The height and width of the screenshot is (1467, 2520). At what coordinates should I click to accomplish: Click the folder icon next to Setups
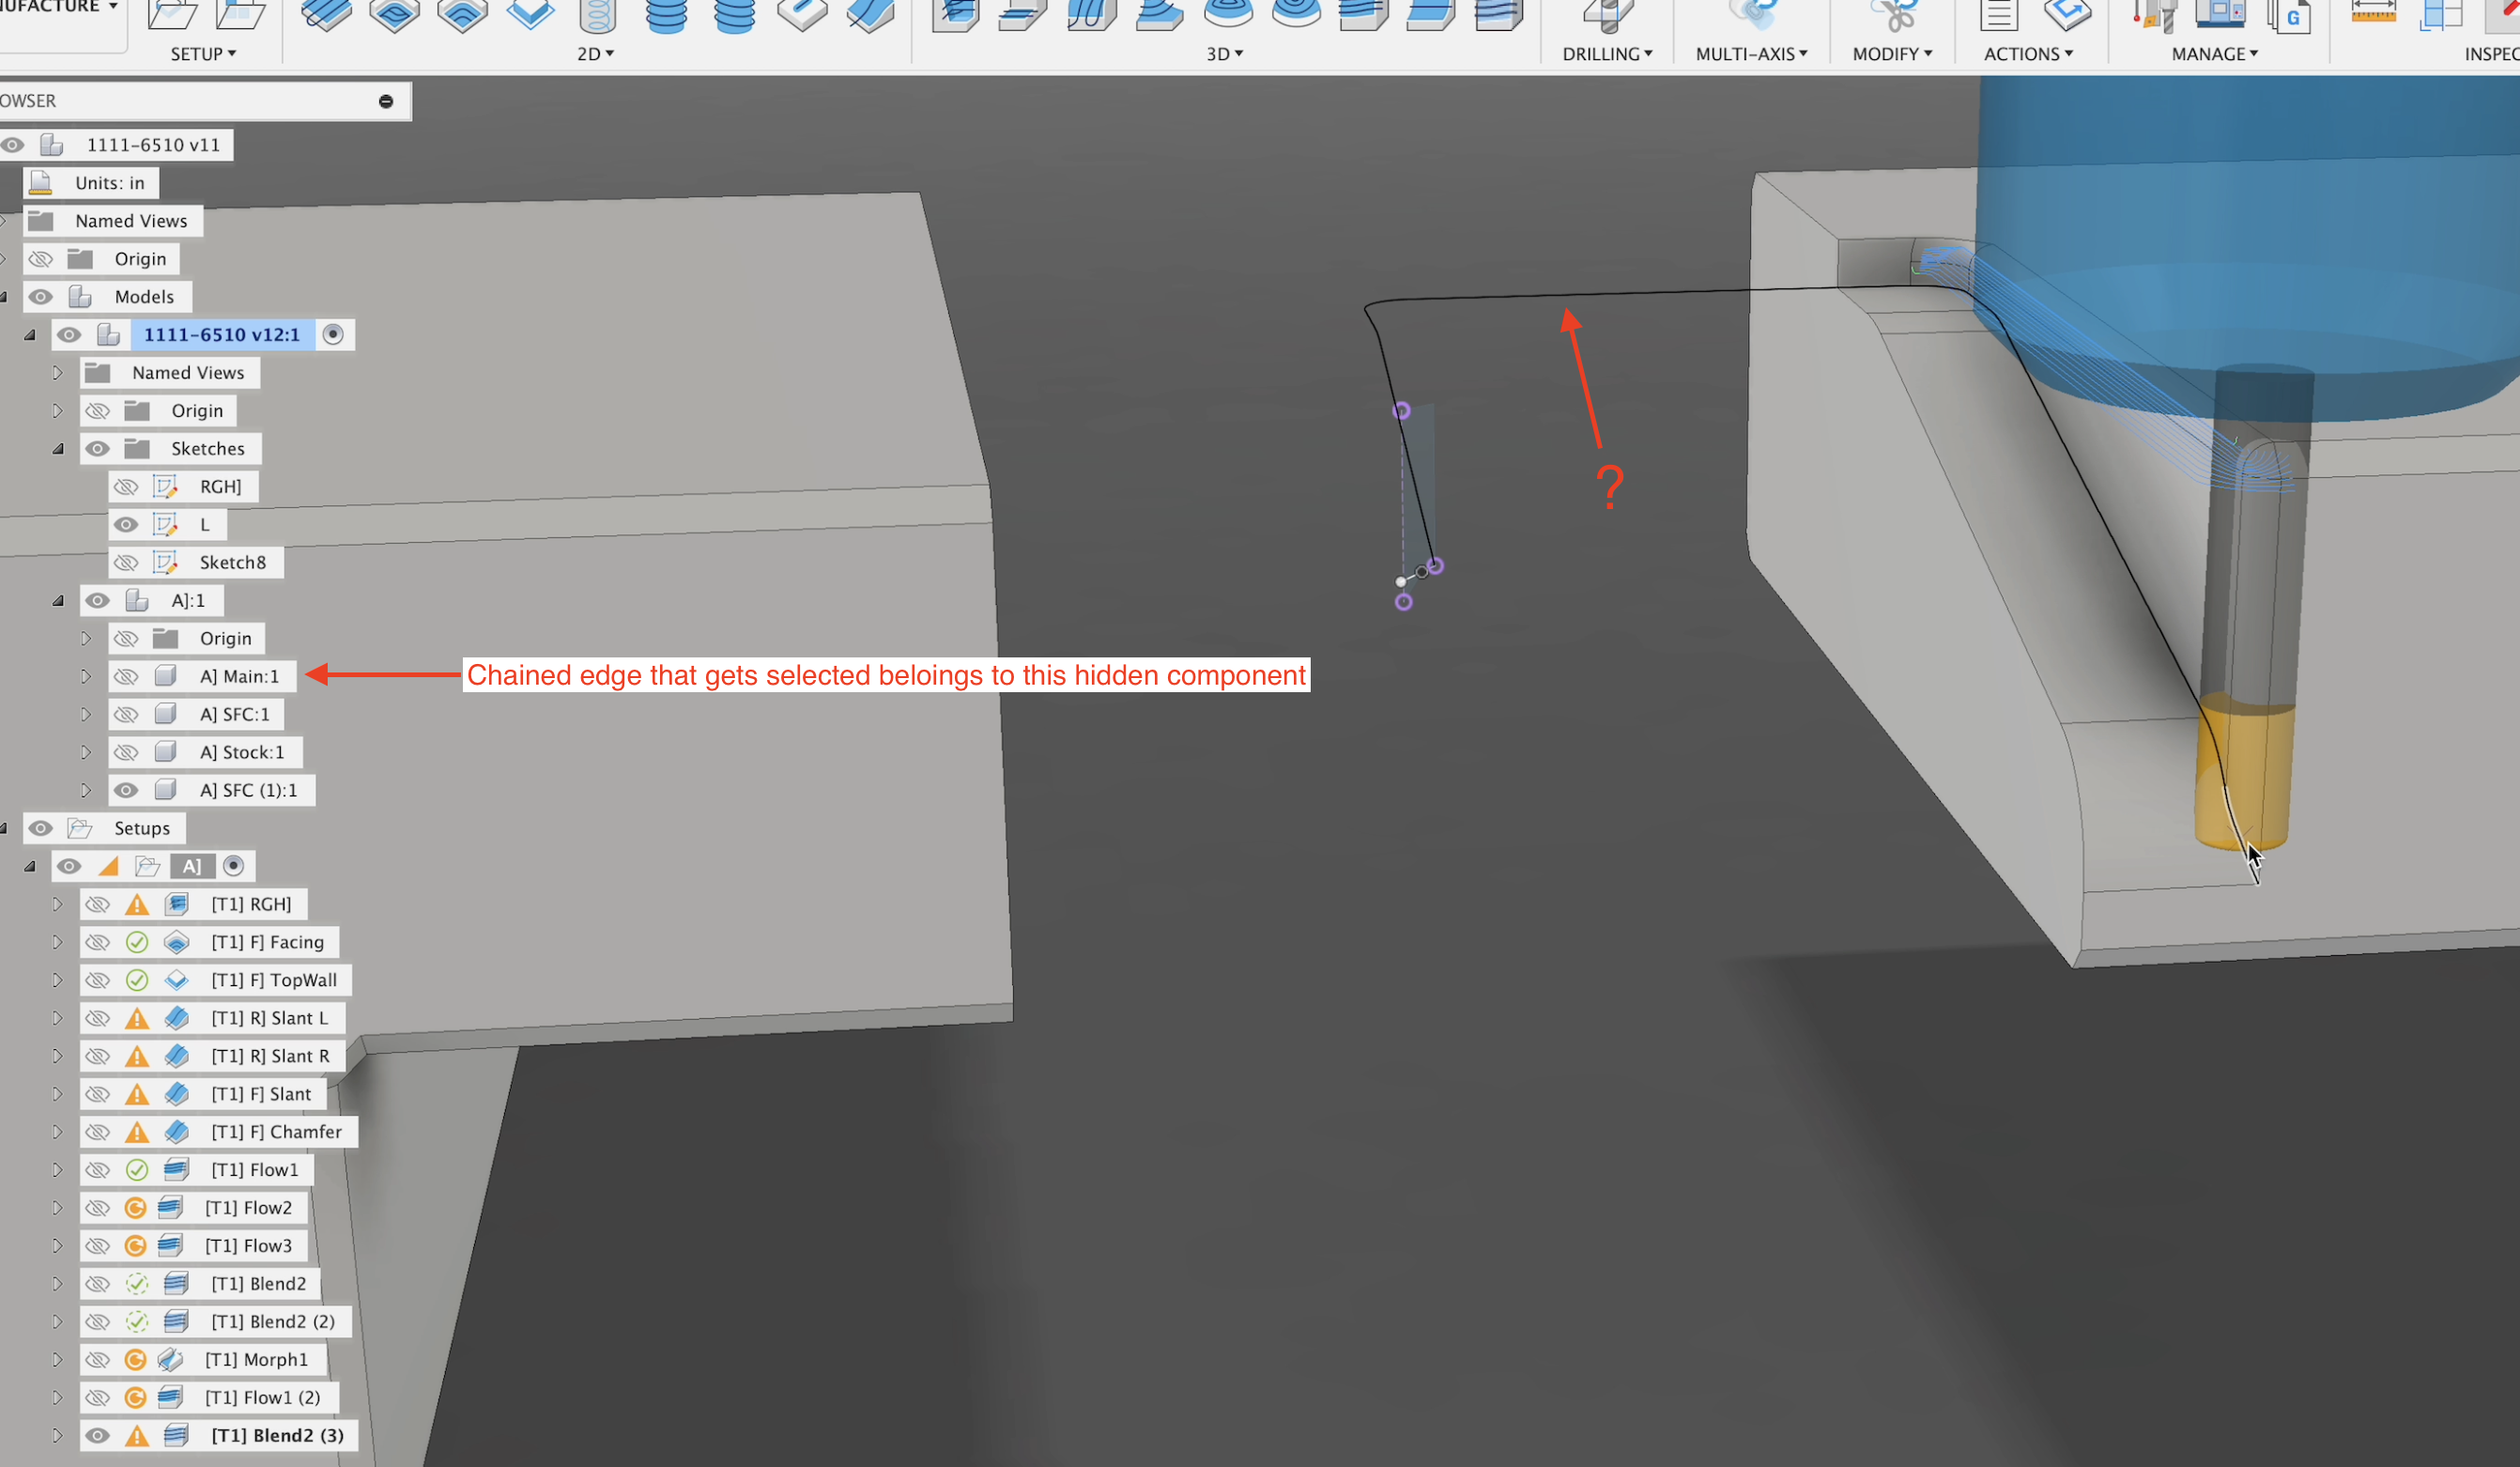coord(80,829)
